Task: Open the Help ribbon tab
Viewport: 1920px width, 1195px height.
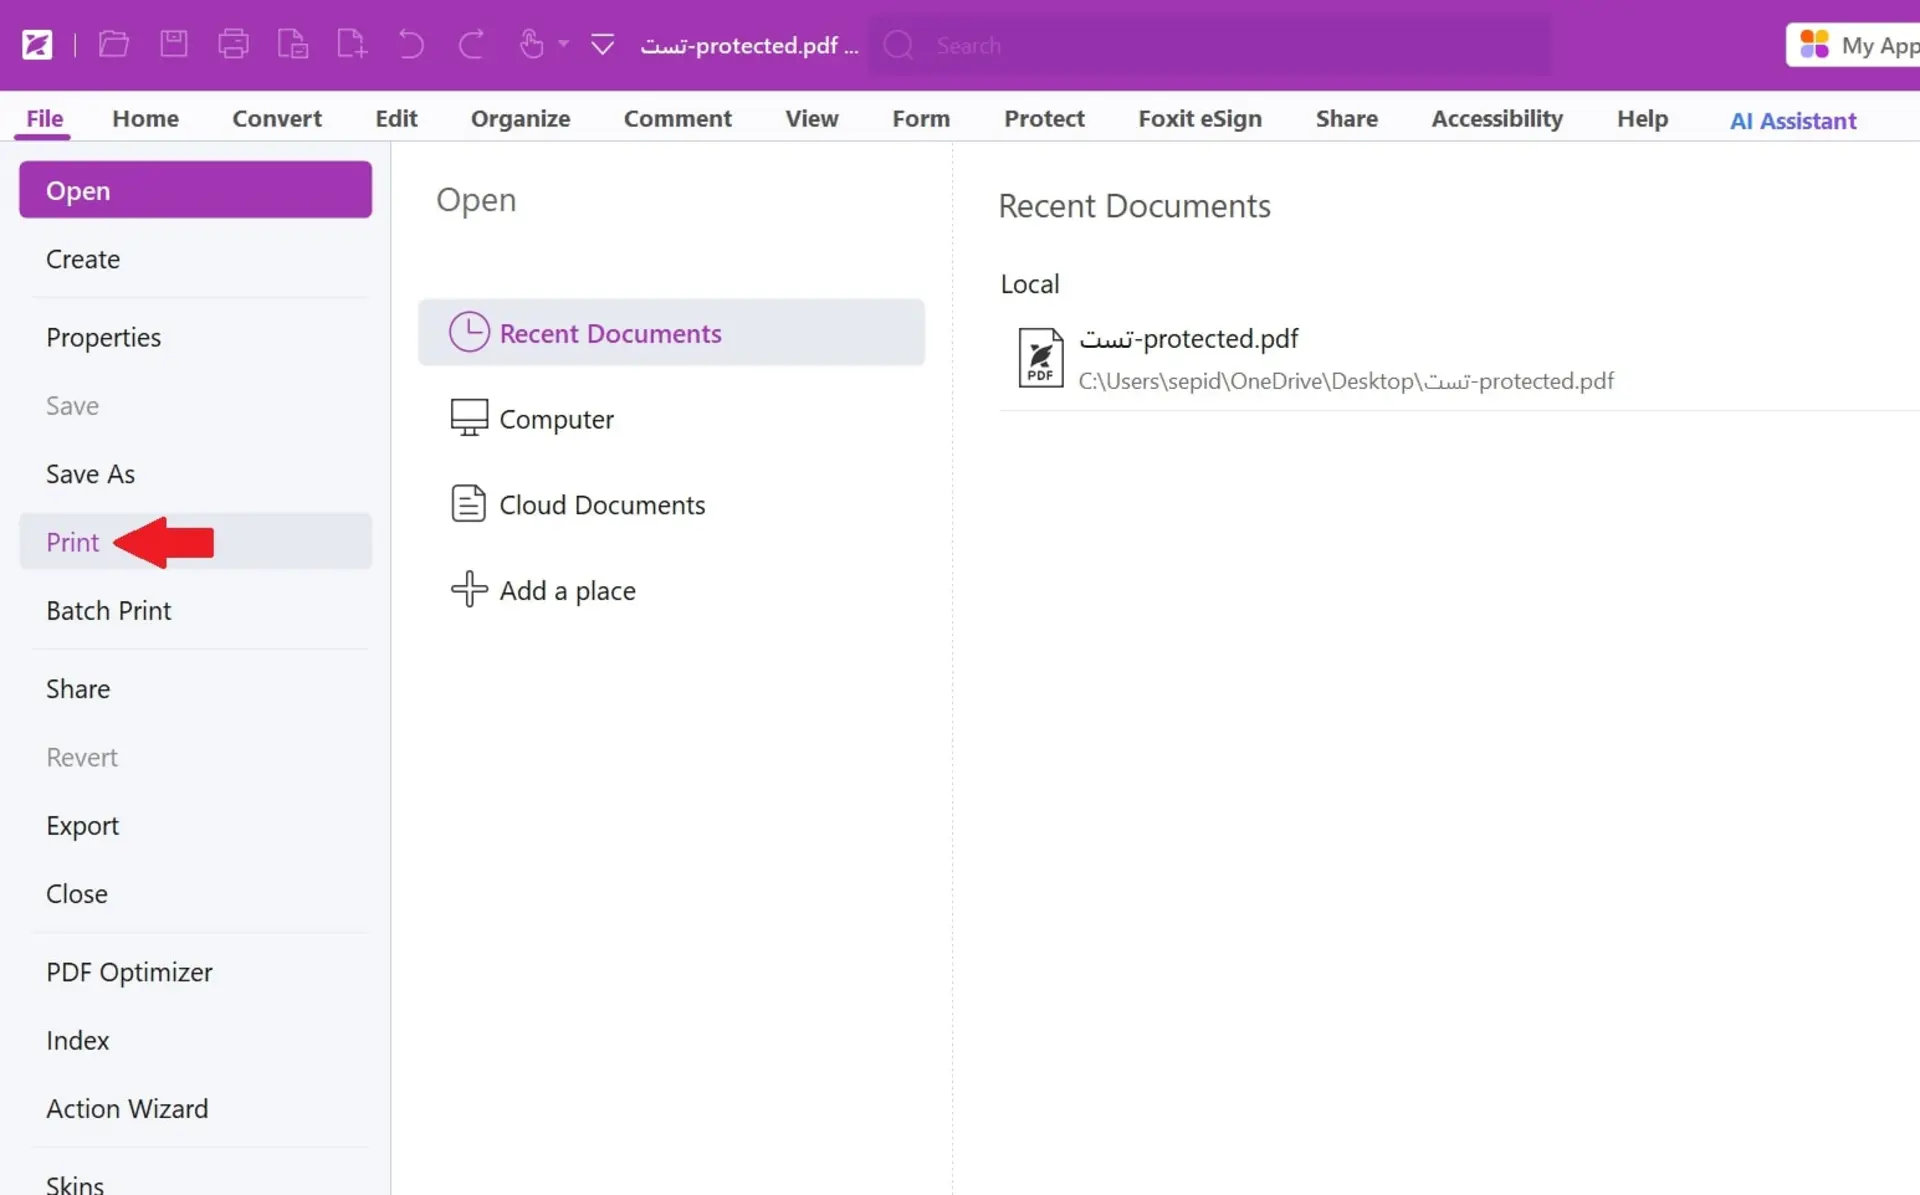Action: point(1642,118)
